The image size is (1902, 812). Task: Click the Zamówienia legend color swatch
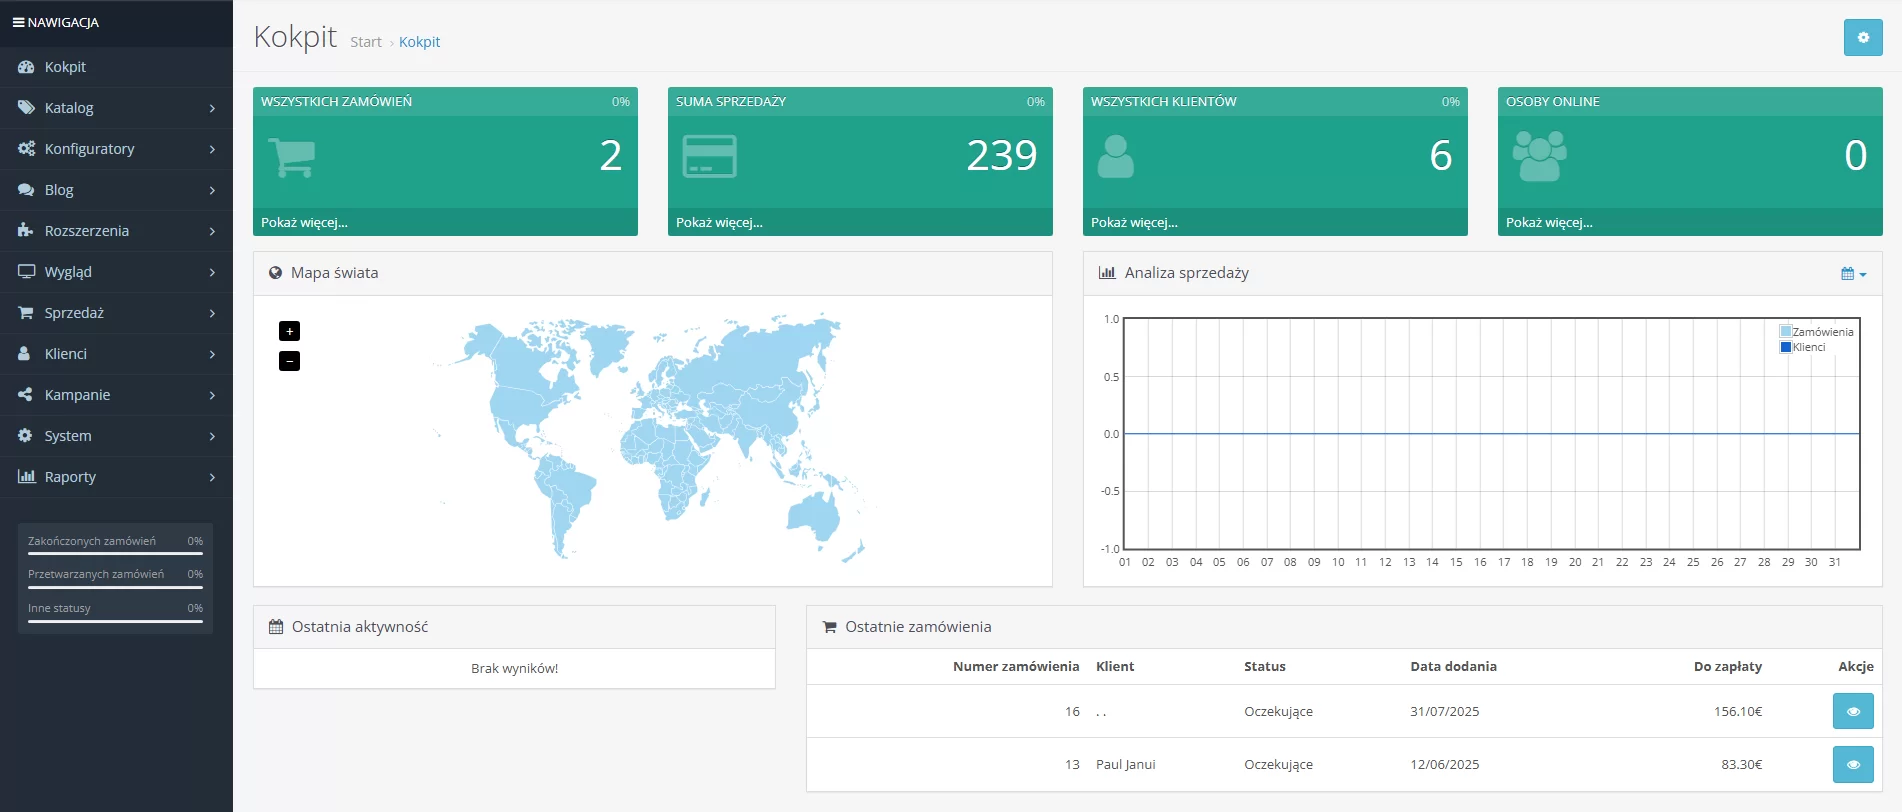point(1785,332)
